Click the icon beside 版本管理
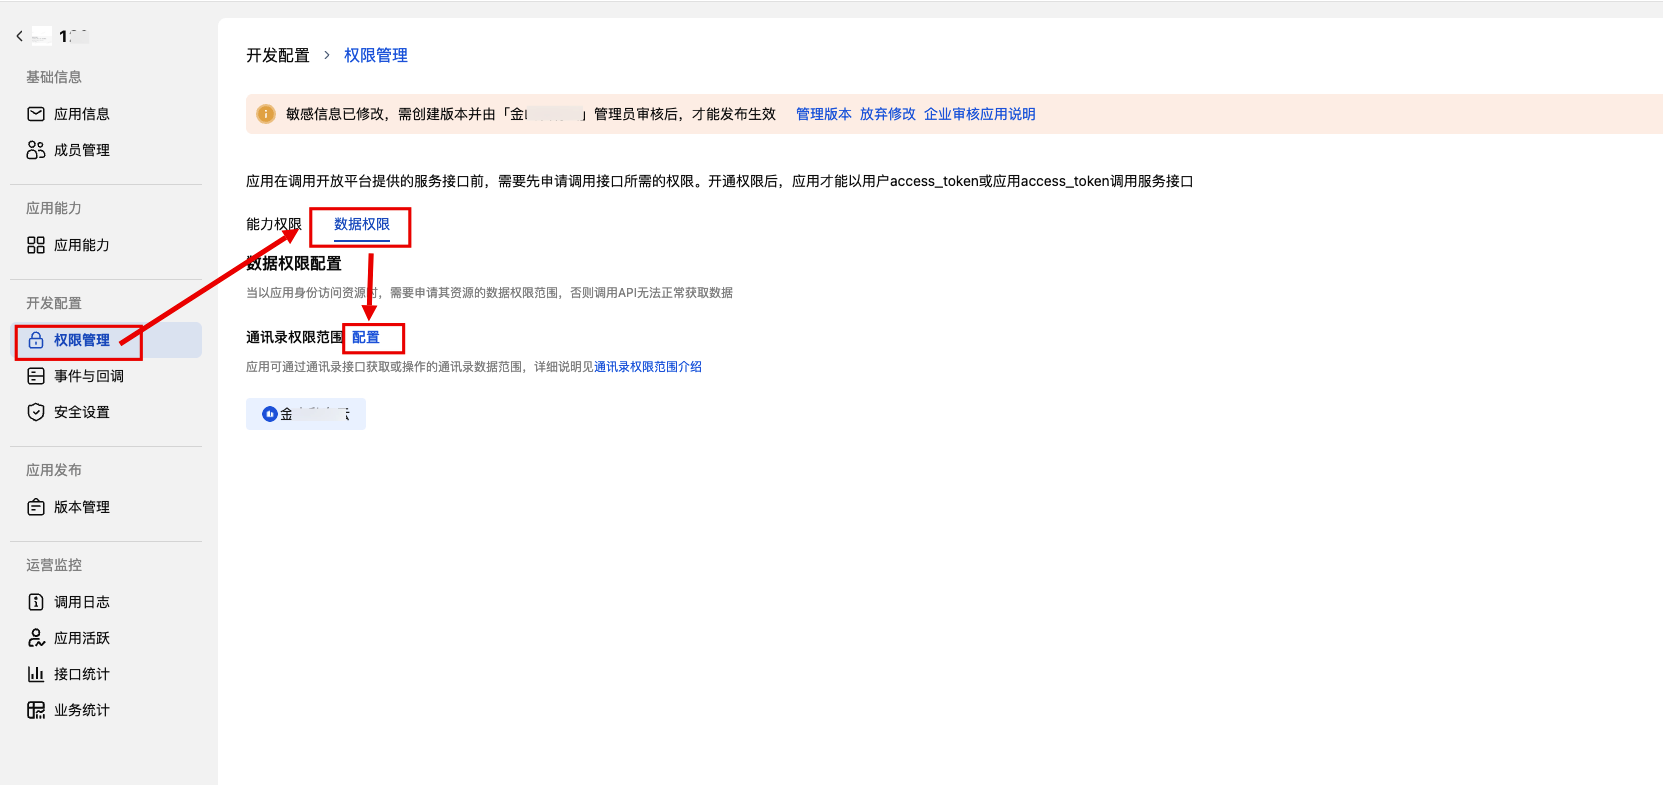The height and width of the screenshot is (785, 1663). (36, 507)
